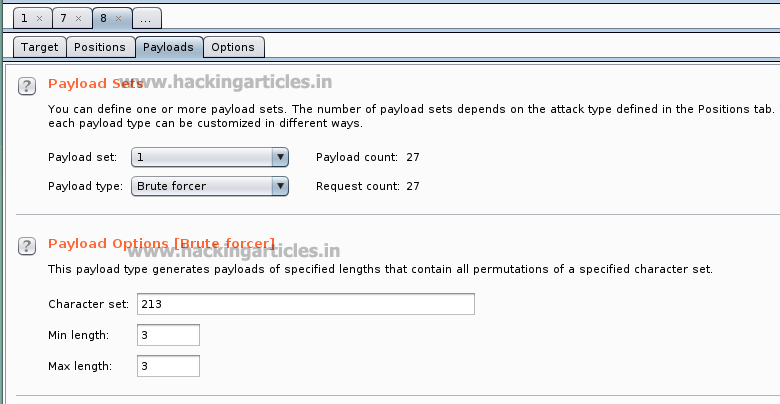Open the Payload set dropdown
The width and height of the screenshot is (780, 404).
202,157
